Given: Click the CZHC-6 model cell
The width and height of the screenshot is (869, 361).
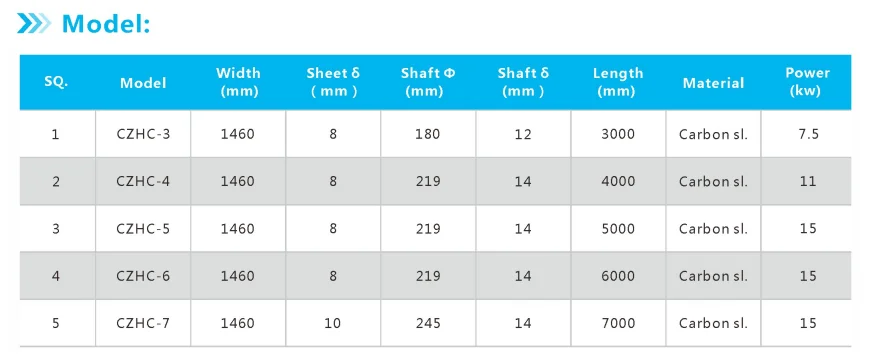Looking at the screenshot, I should click(143, 276).
